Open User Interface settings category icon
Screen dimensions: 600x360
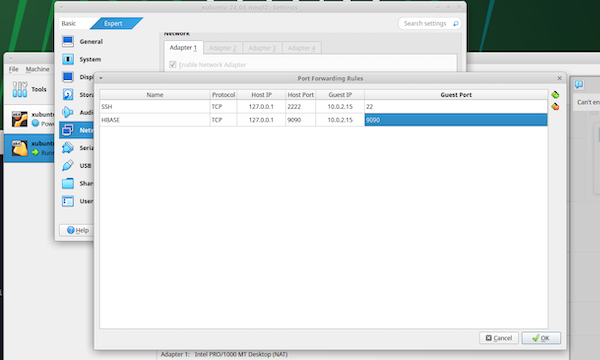[68, 201]
